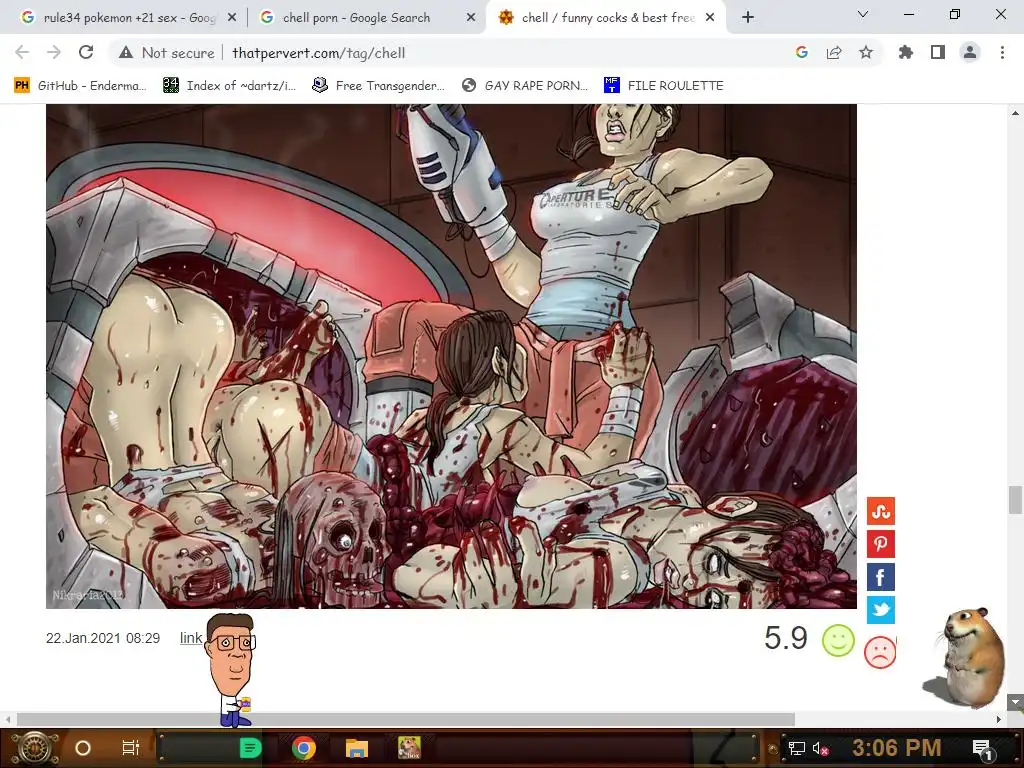Open File Explorer from taskbar
Screen dimensions: 1024x768
(x=357, y=748)
